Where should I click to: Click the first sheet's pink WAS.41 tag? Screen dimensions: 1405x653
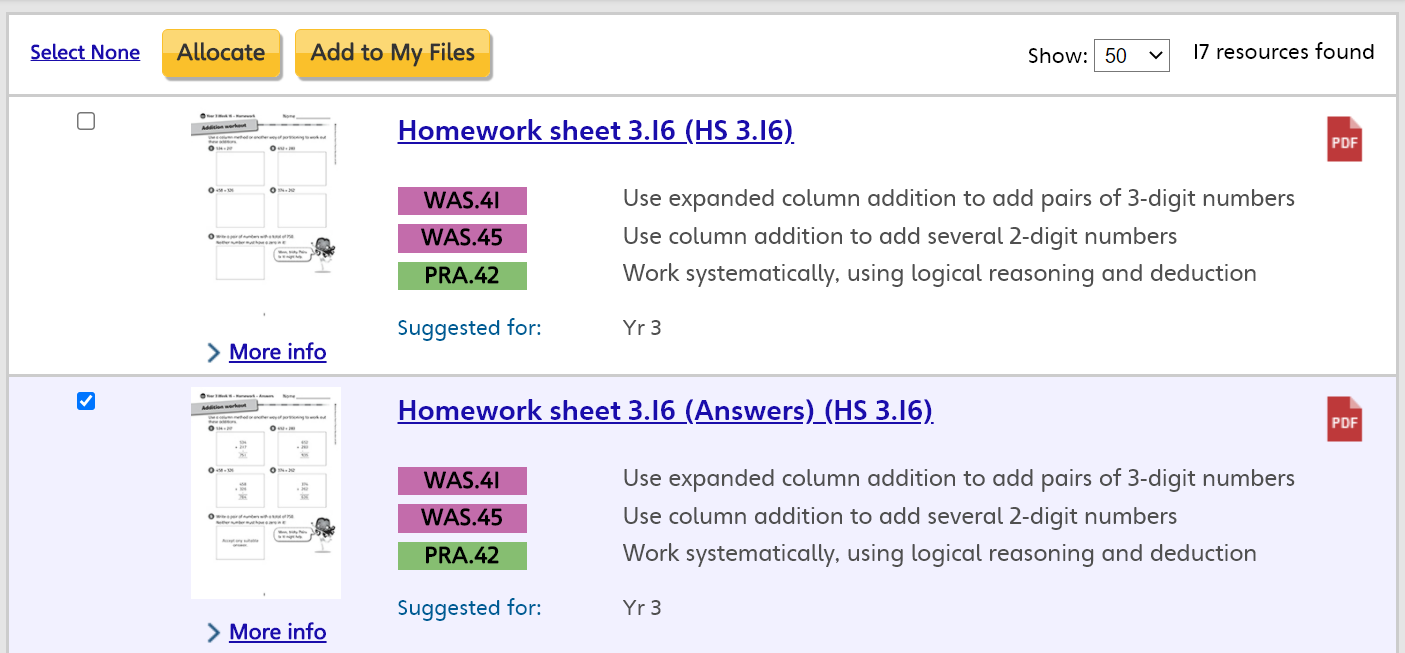[462, 201]
